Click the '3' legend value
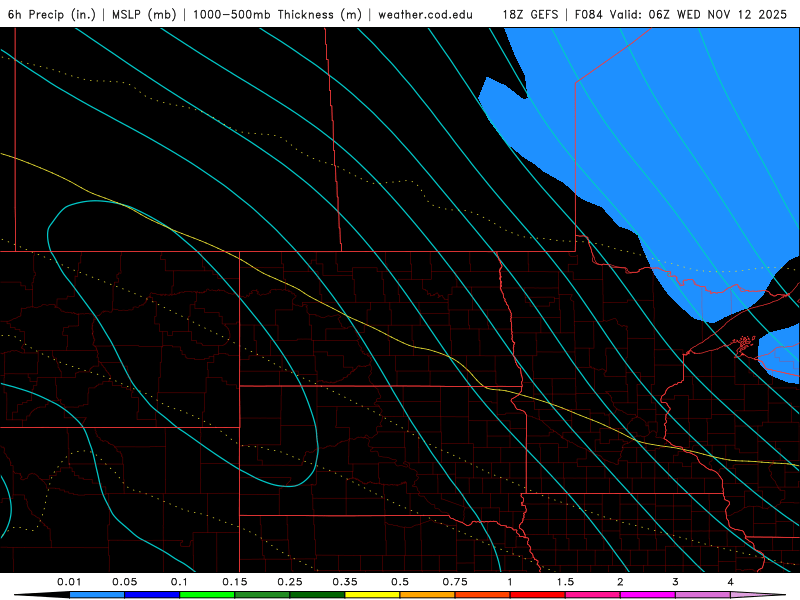800x600 pixels. 675,582
